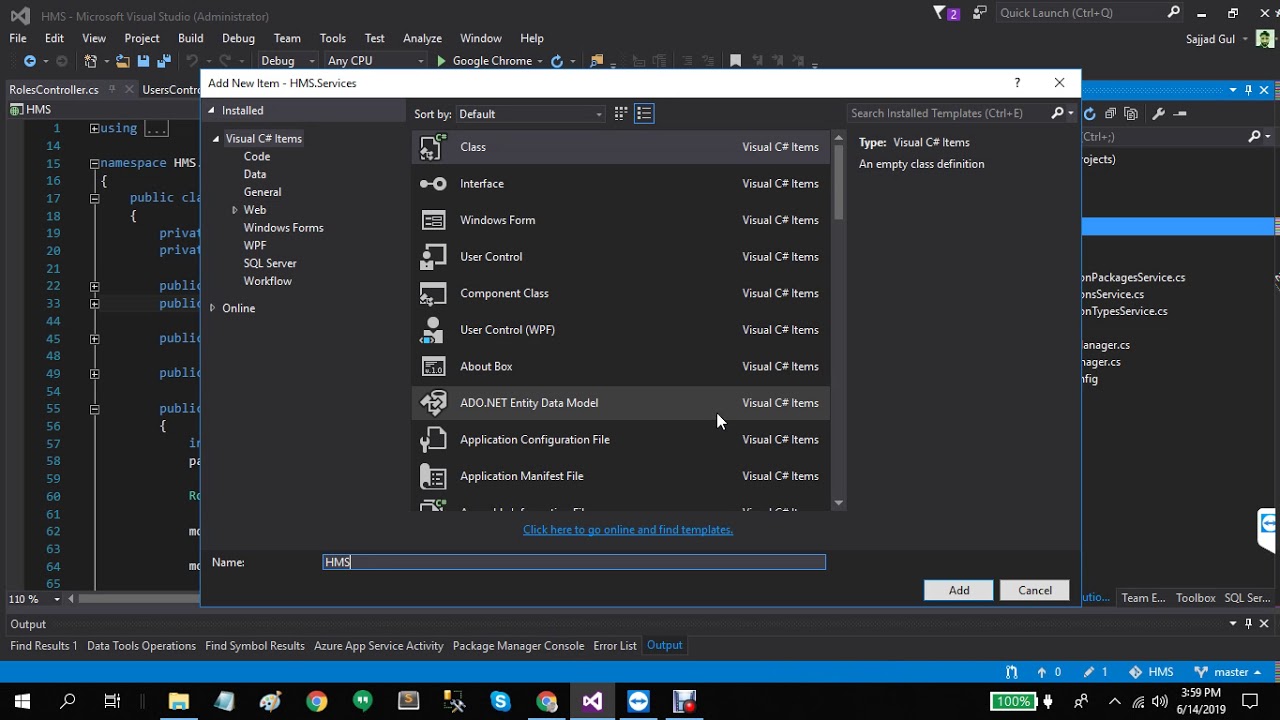The height and width of the screenshot is (720, 1280).
Task: Click the Search Installed Templates field
Action: point(946,113)
